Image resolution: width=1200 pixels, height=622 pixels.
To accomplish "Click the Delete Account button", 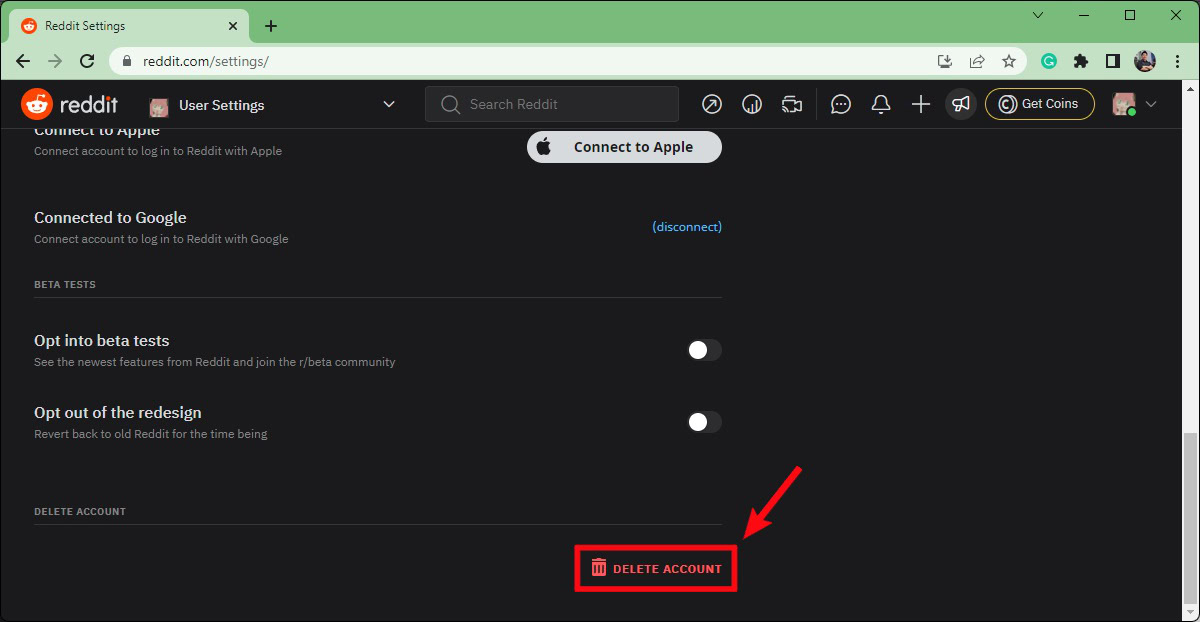I will click(x=656, y=568).
